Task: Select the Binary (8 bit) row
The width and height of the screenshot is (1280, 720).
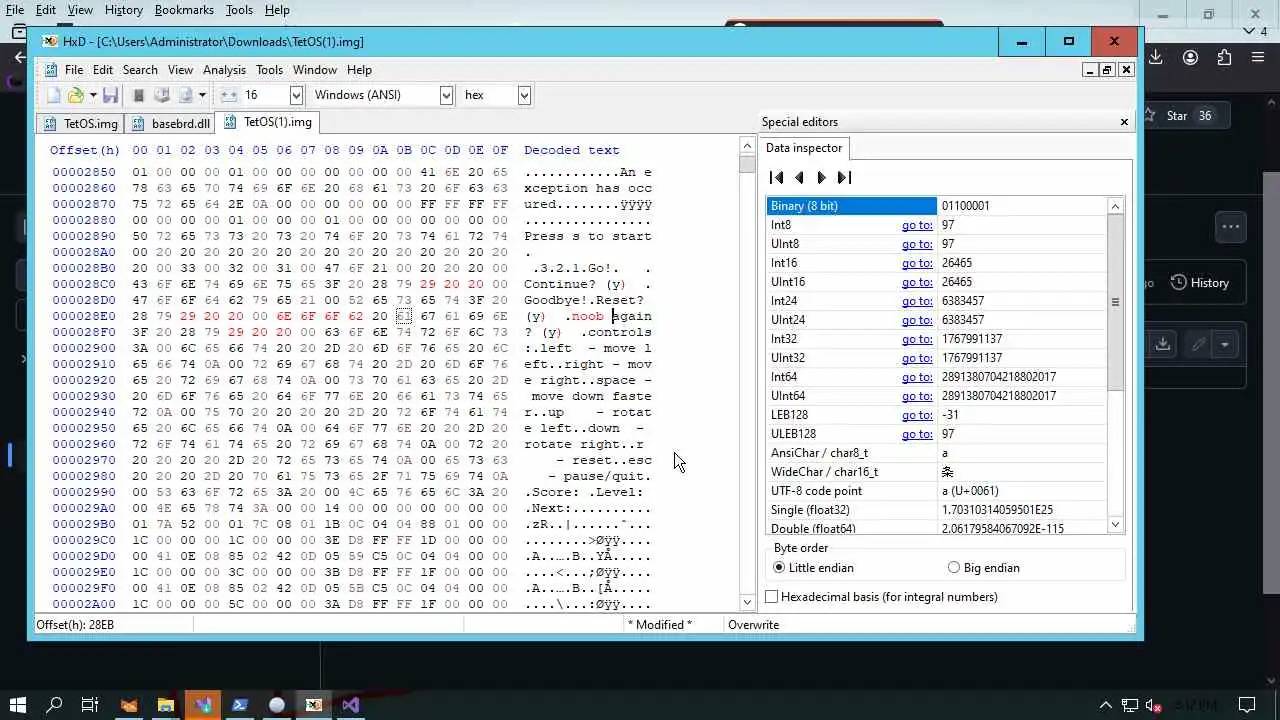Action: pos(937,206)
